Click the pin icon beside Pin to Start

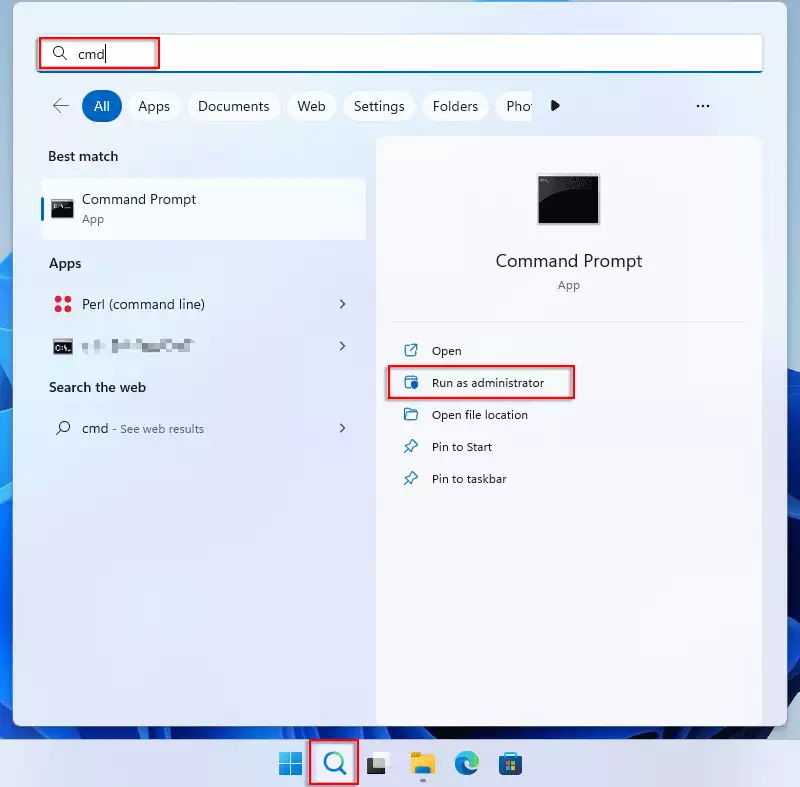click(411, 446)
